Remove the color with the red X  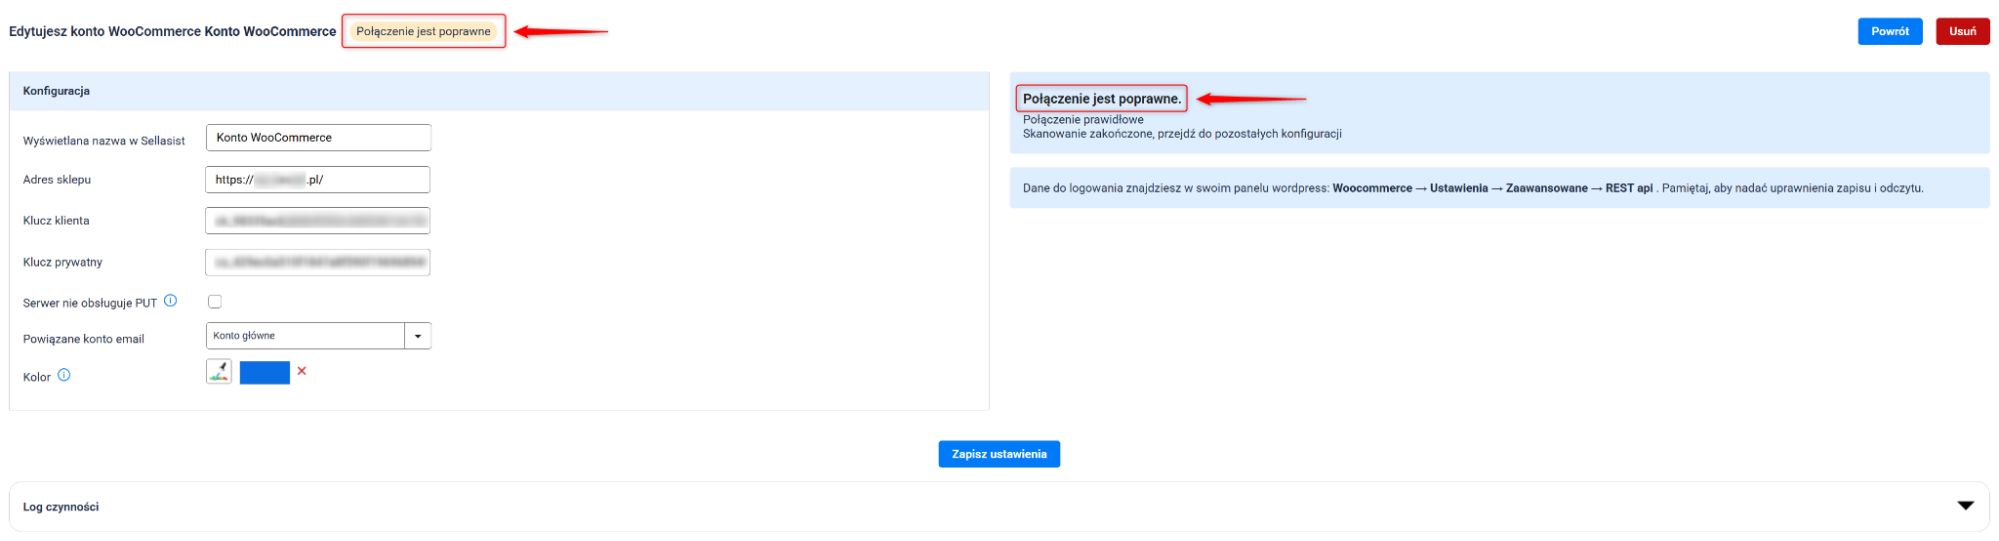click(302, 371)
